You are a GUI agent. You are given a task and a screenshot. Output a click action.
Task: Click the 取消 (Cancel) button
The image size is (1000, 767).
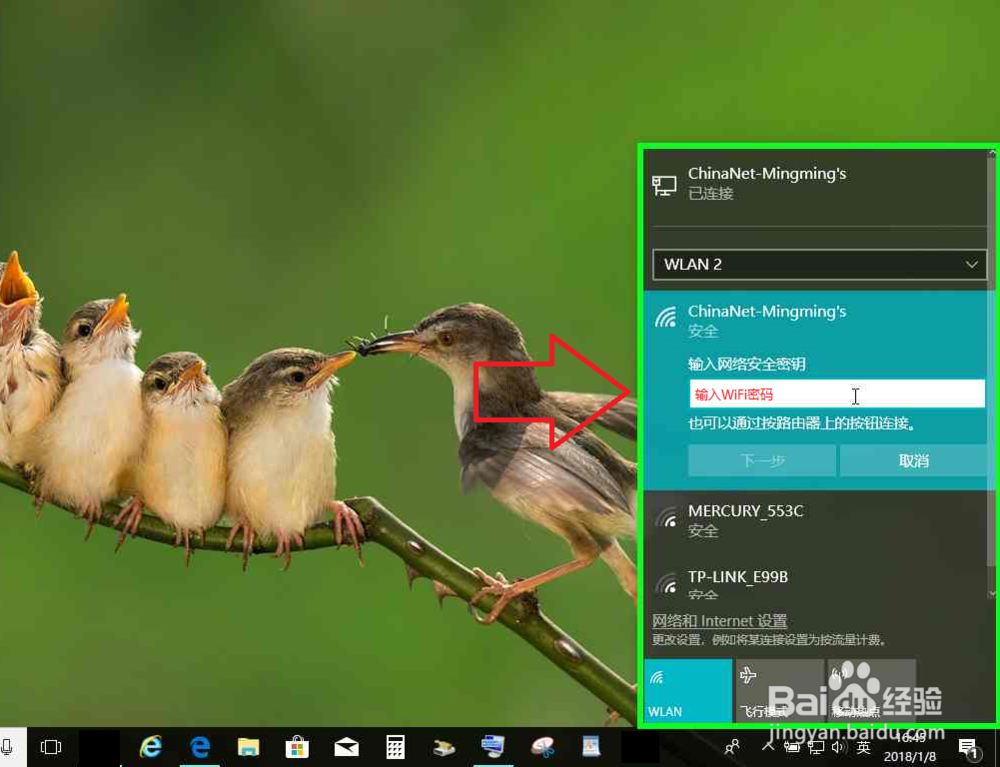(x=913, y=460)
